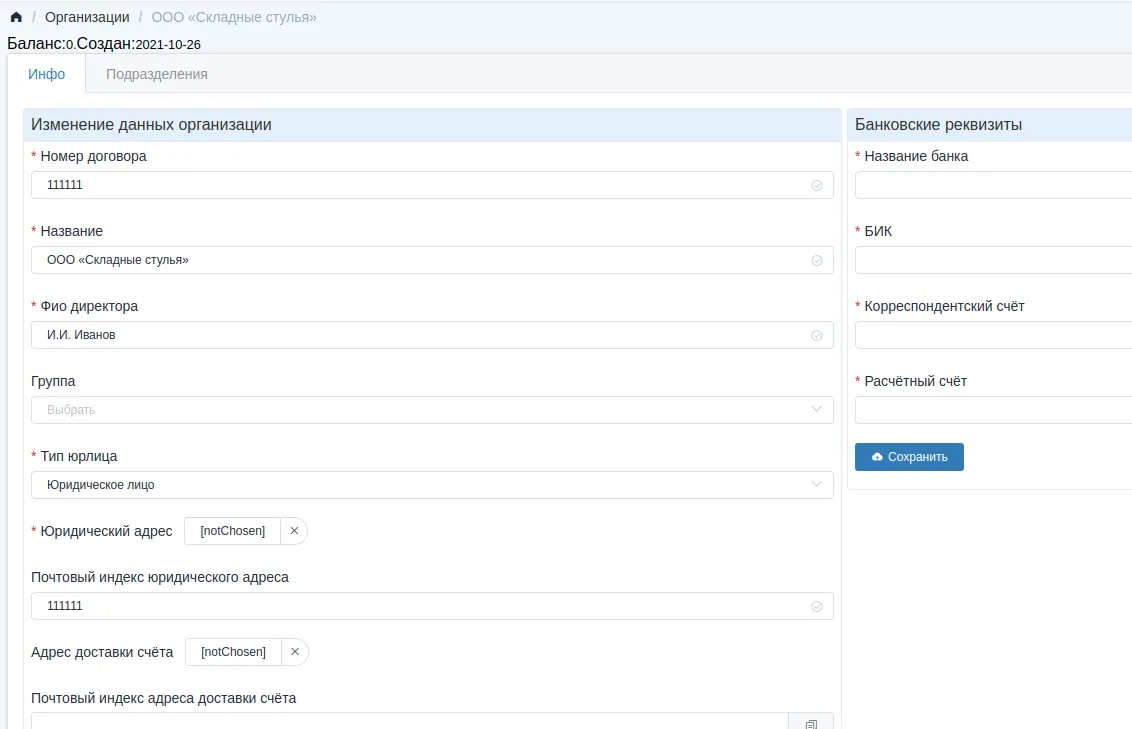This screenshot has height=729, width=1132.
Task: Open the Адрес доставки счёта [notChosen] selector
Action: [x=233, y=652]
